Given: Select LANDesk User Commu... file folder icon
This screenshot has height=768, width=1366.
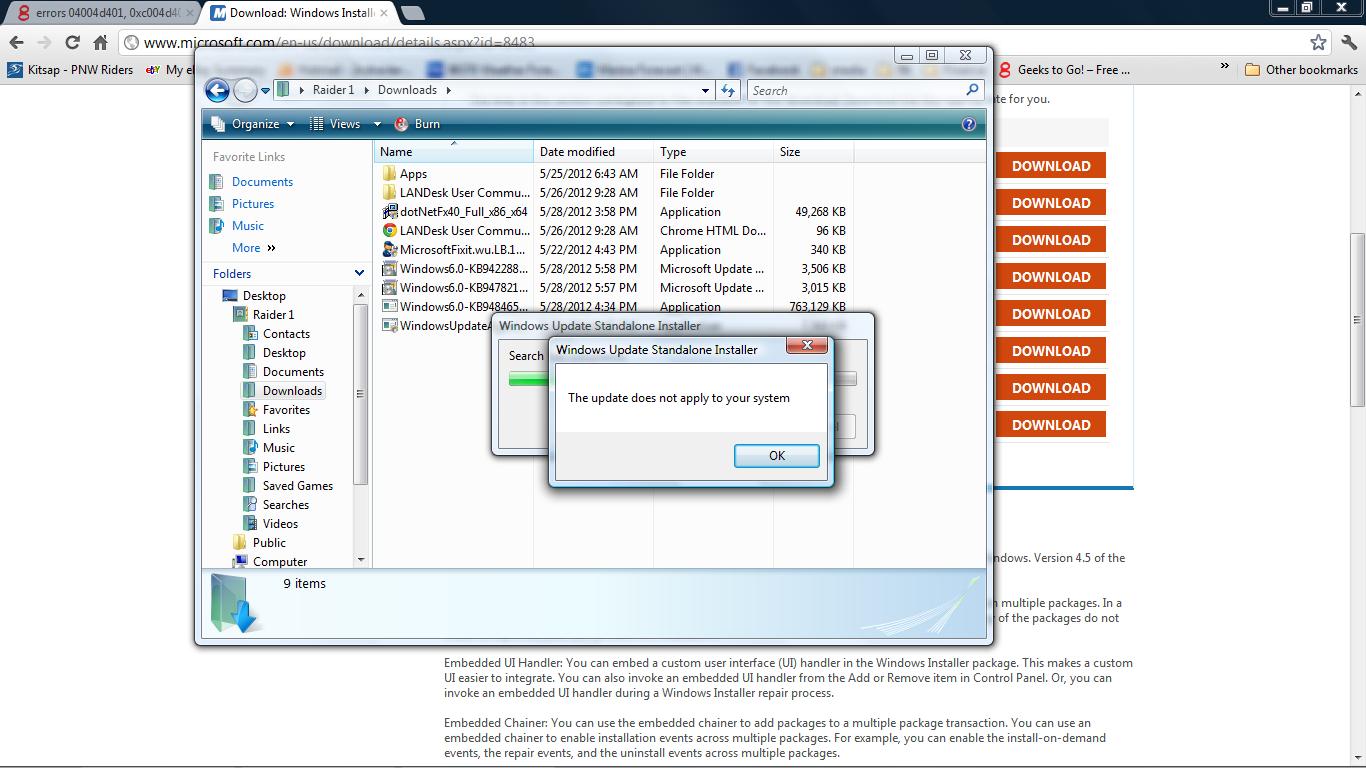Looking at the screenshot, I should tap(390, 193).
